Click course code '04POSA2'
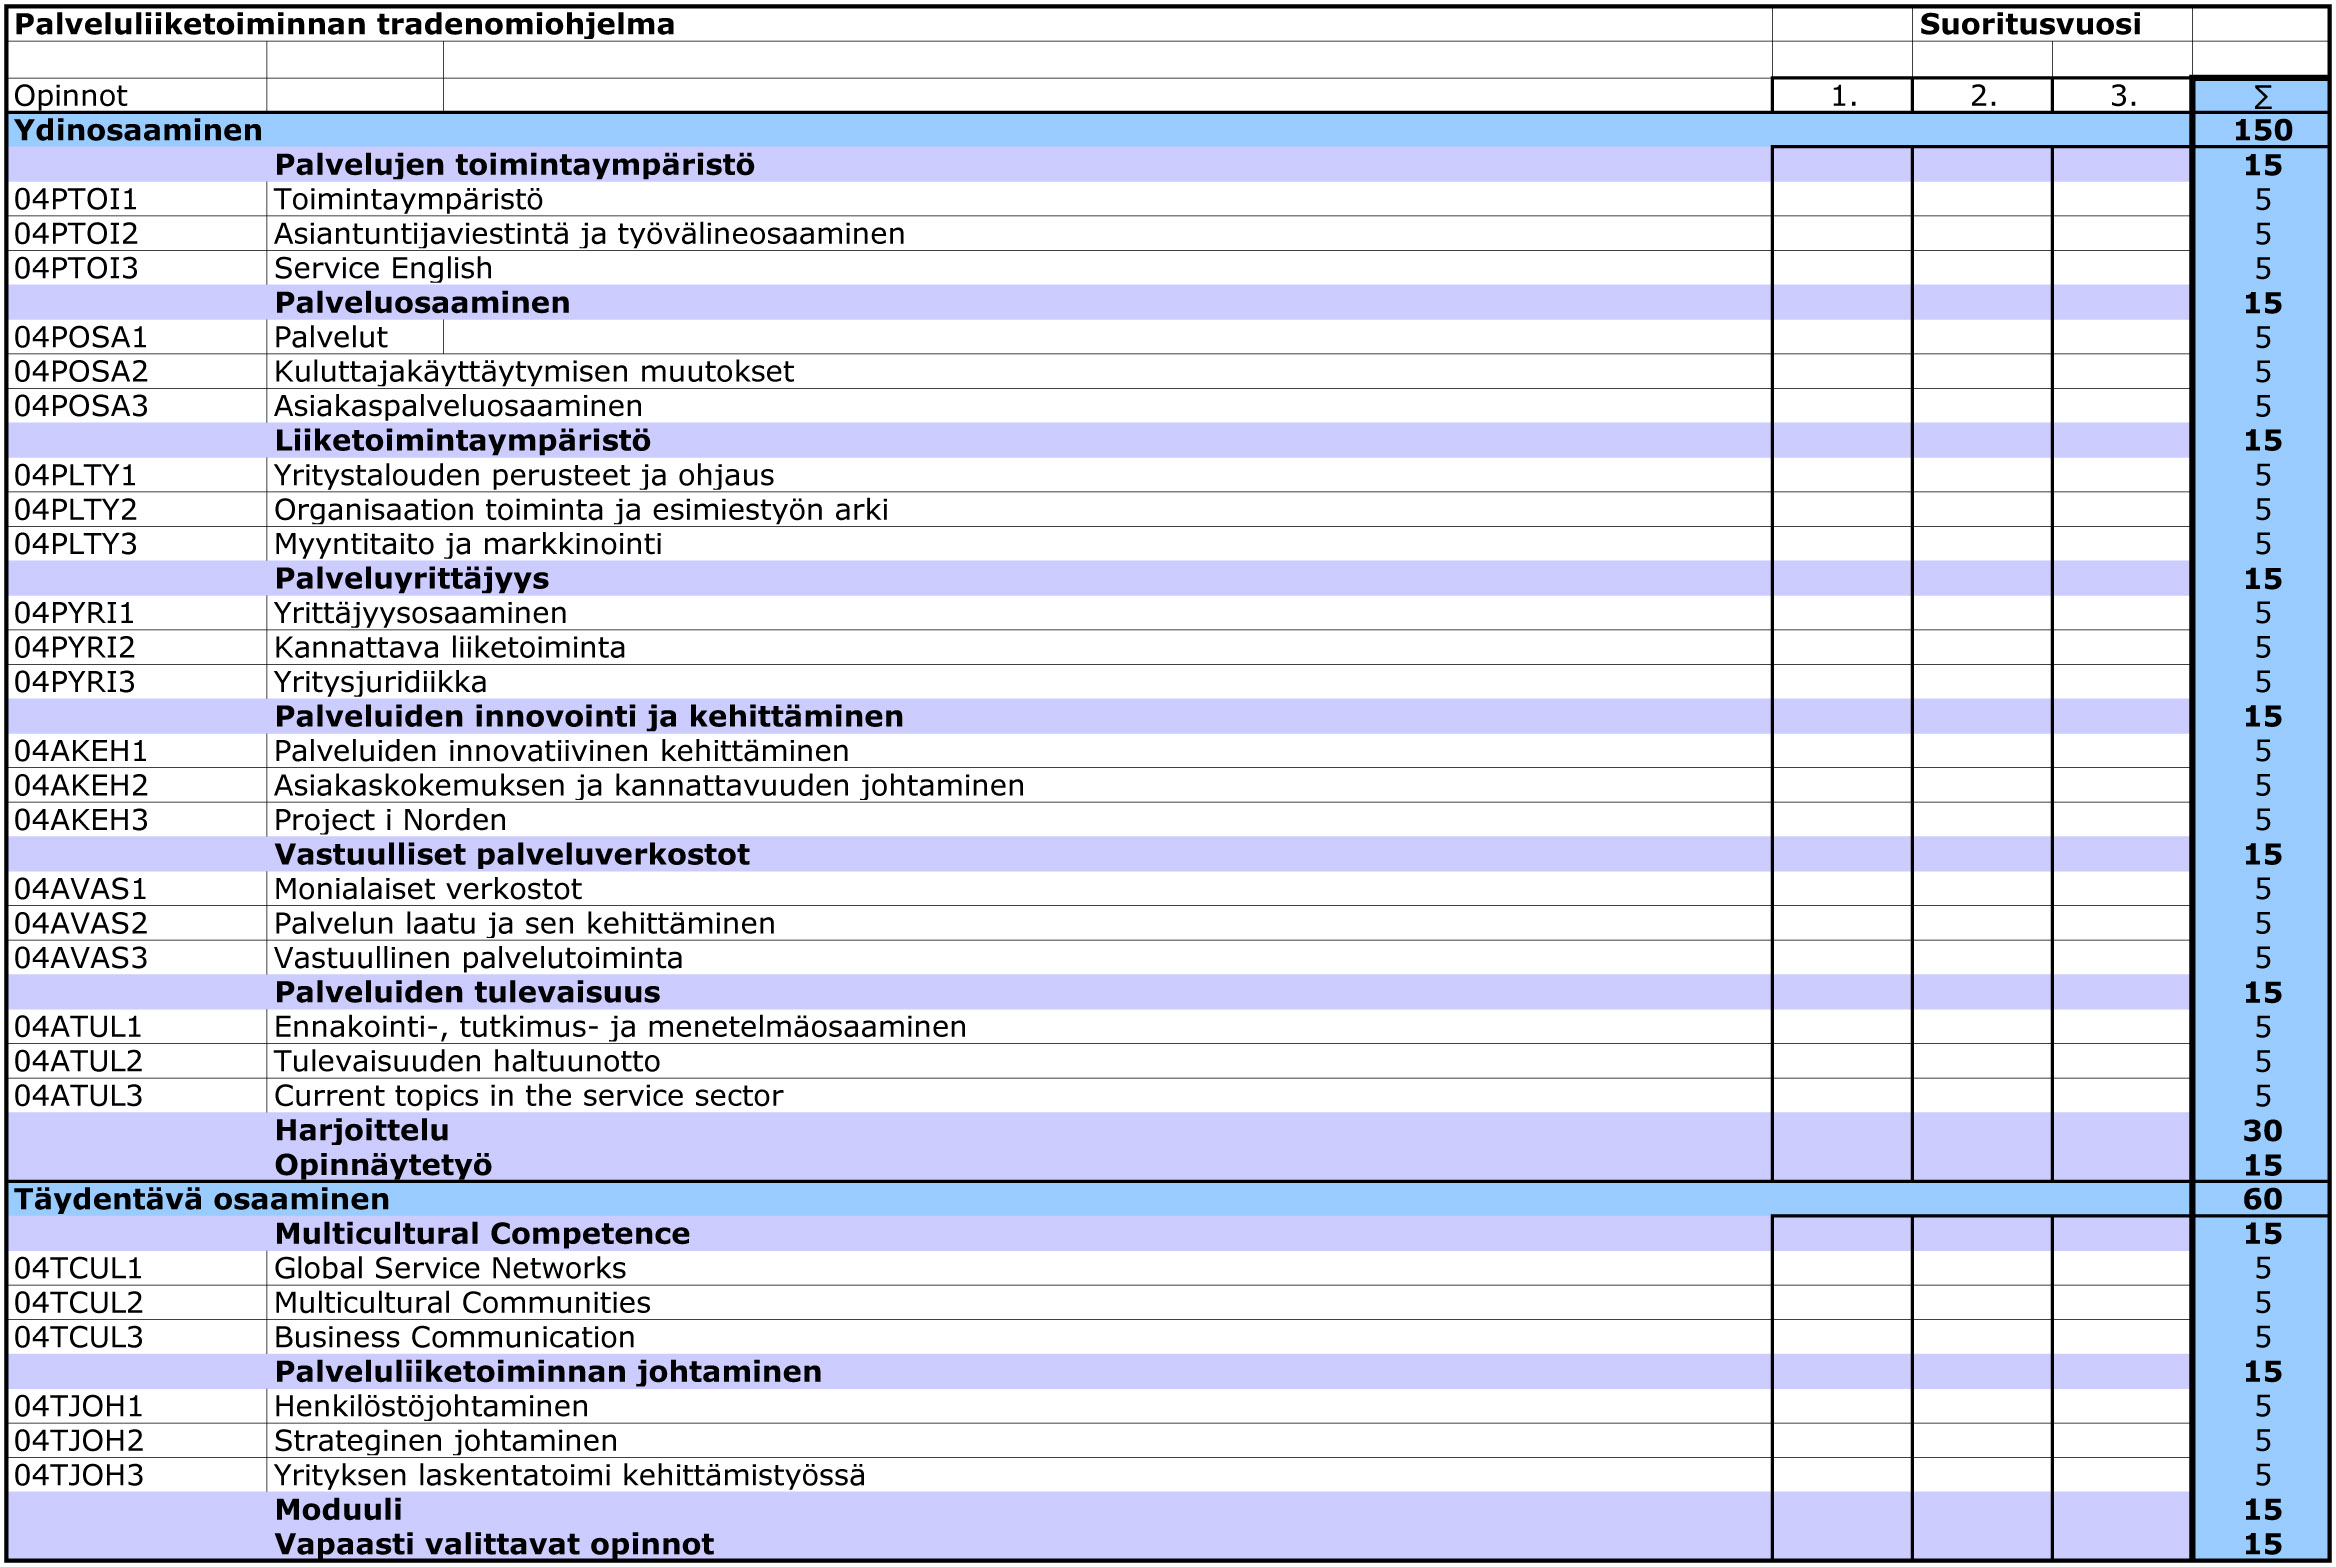The image size is (2336, 1567). (x=81, y=372)
